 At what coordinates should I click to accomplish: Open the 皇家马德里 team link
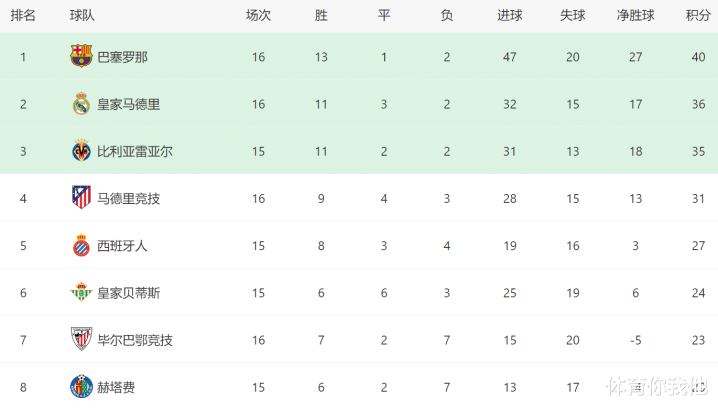pyautogui.click(x=128, y=104)
